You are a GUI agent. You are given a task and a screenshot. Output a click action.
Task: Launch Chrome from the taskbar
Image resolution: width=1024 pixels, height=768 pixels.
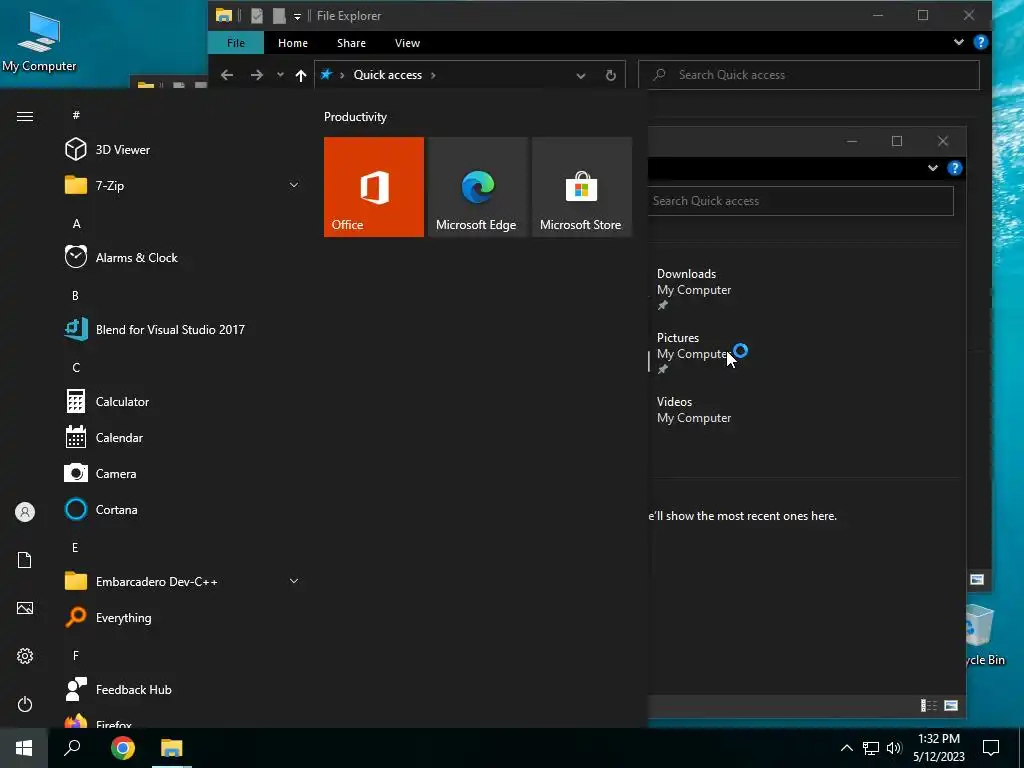[123, 748]
